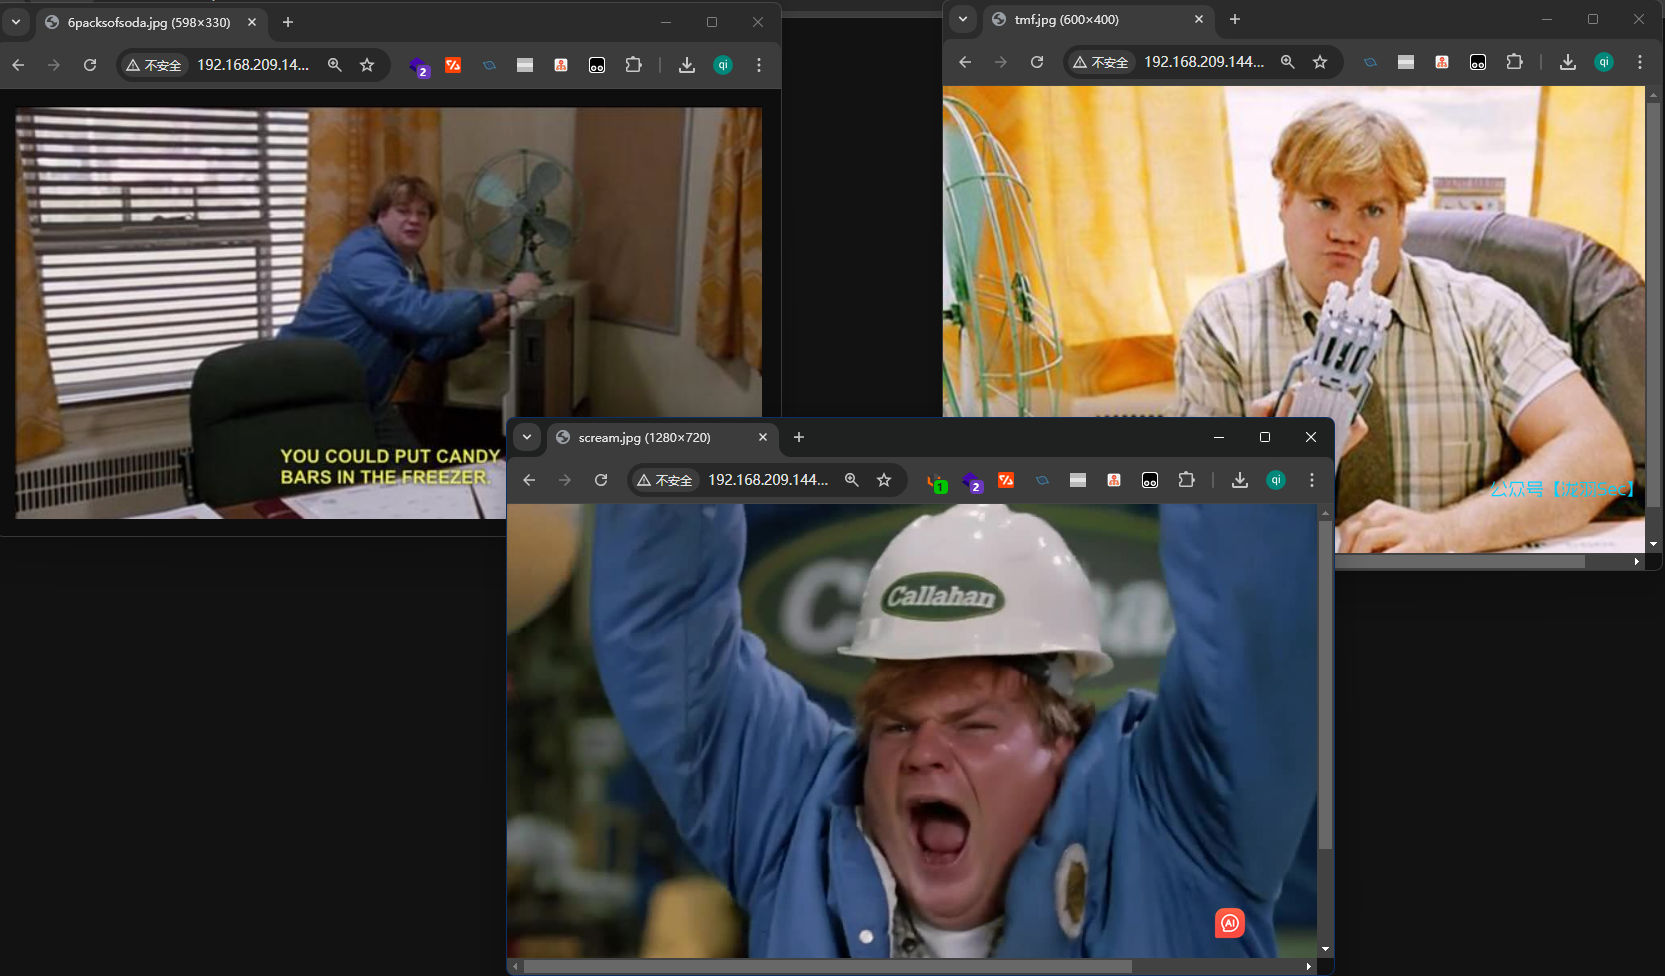Expand tab search chevron in 6packsofsoda.jpg window
This screenshot has height=976, width=1665.
tap(16, 22)
